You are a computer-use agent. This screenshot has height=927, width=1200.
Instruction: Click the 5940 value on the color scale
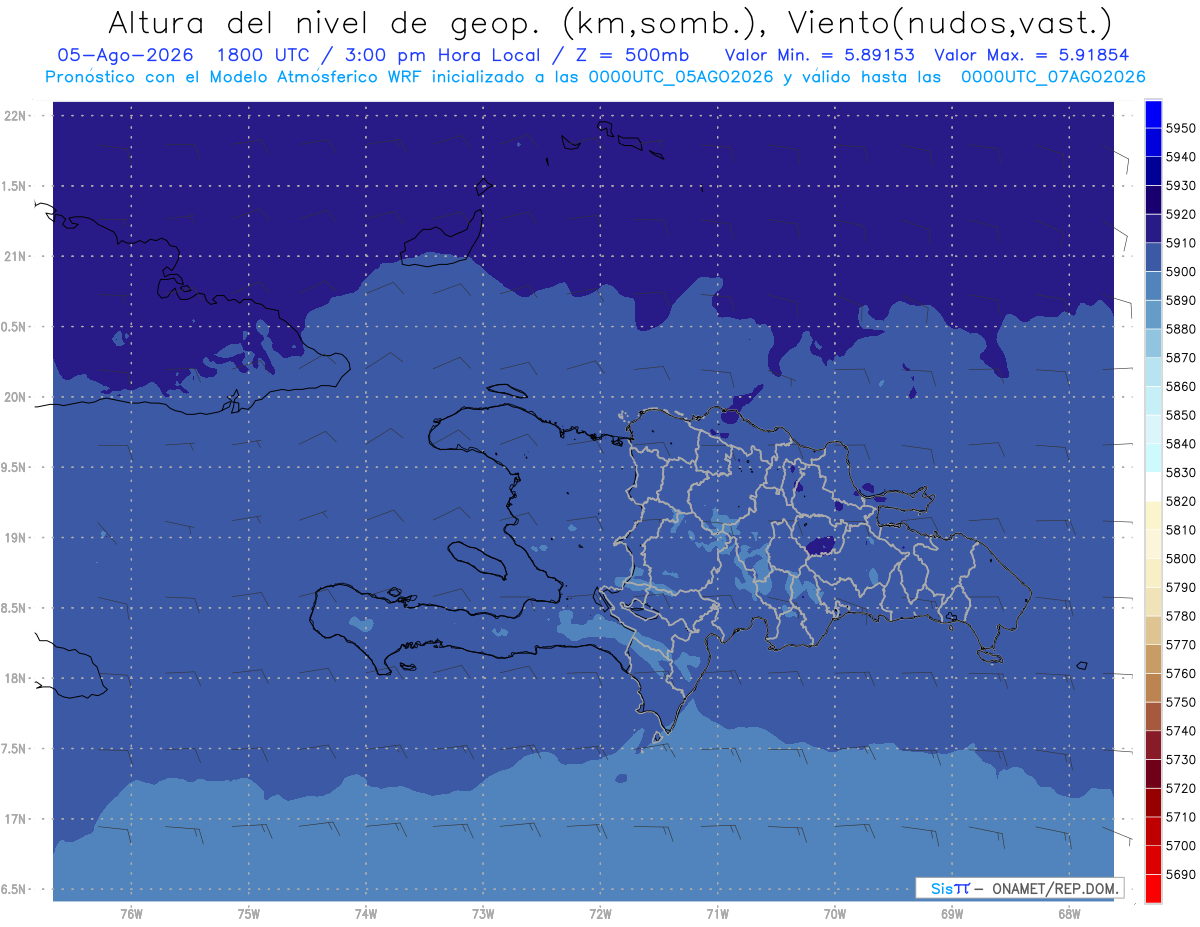[x=1180, y=157]
